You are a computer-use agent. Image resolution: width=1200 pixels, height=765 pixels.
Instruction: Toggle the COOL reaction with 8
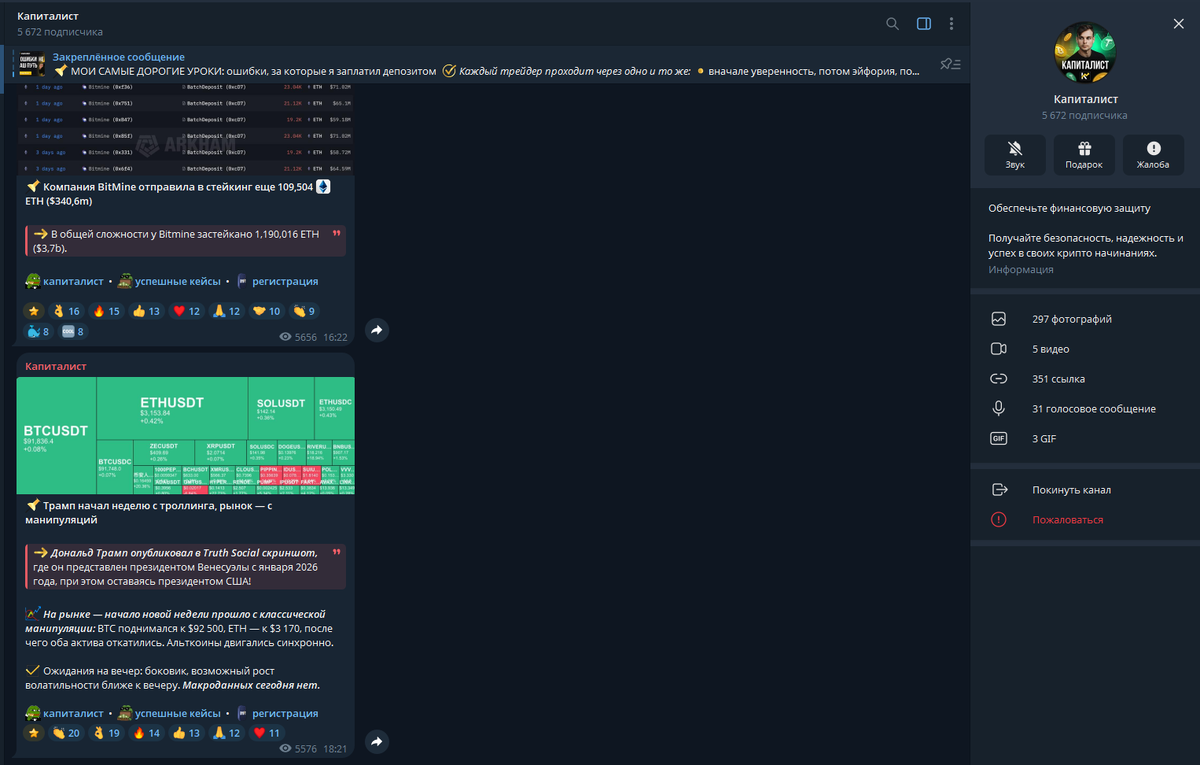(x=73, y=331)
